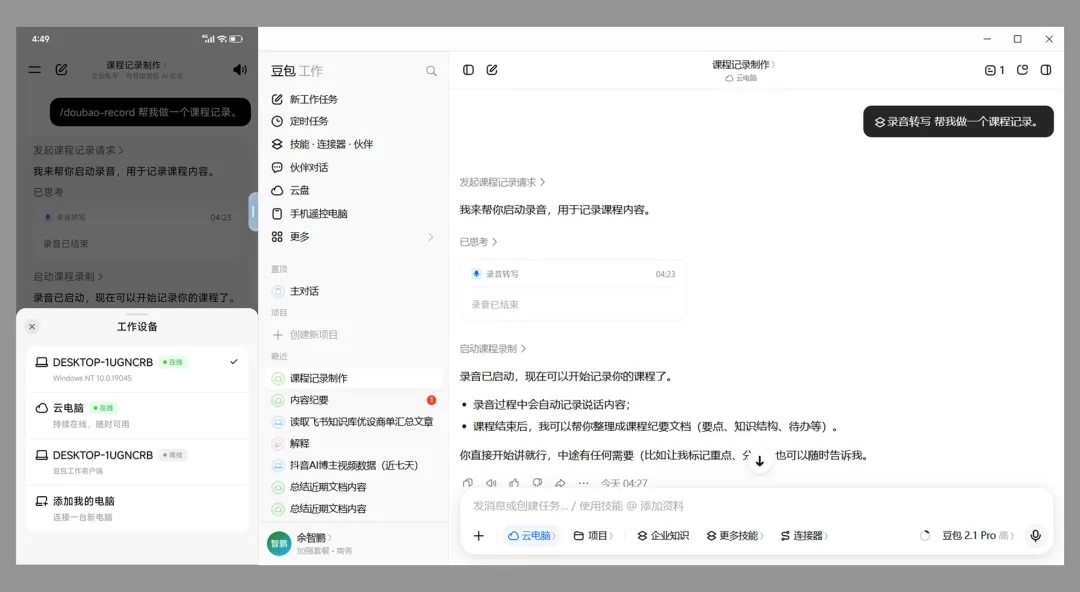Open the task list icon showing 1
The image size is (1080, 592).
click(995, 70)
